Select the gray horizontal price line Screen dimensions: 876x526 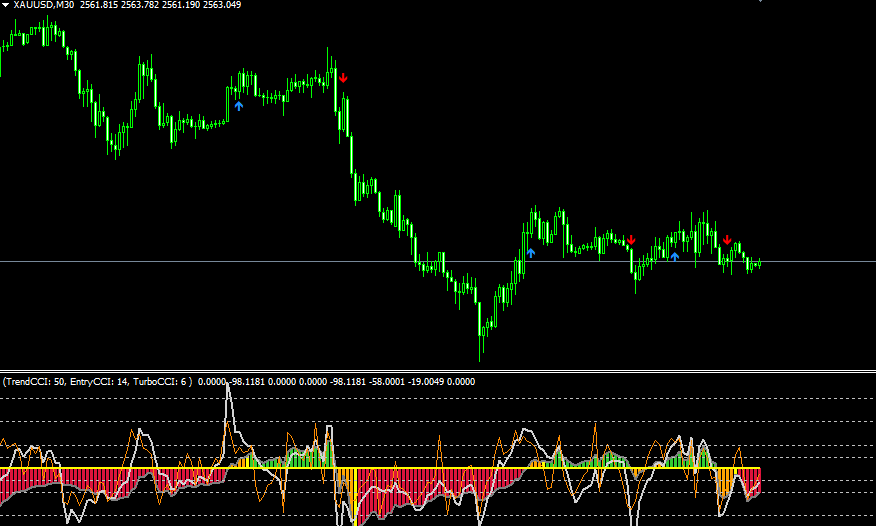click(438, 261)
